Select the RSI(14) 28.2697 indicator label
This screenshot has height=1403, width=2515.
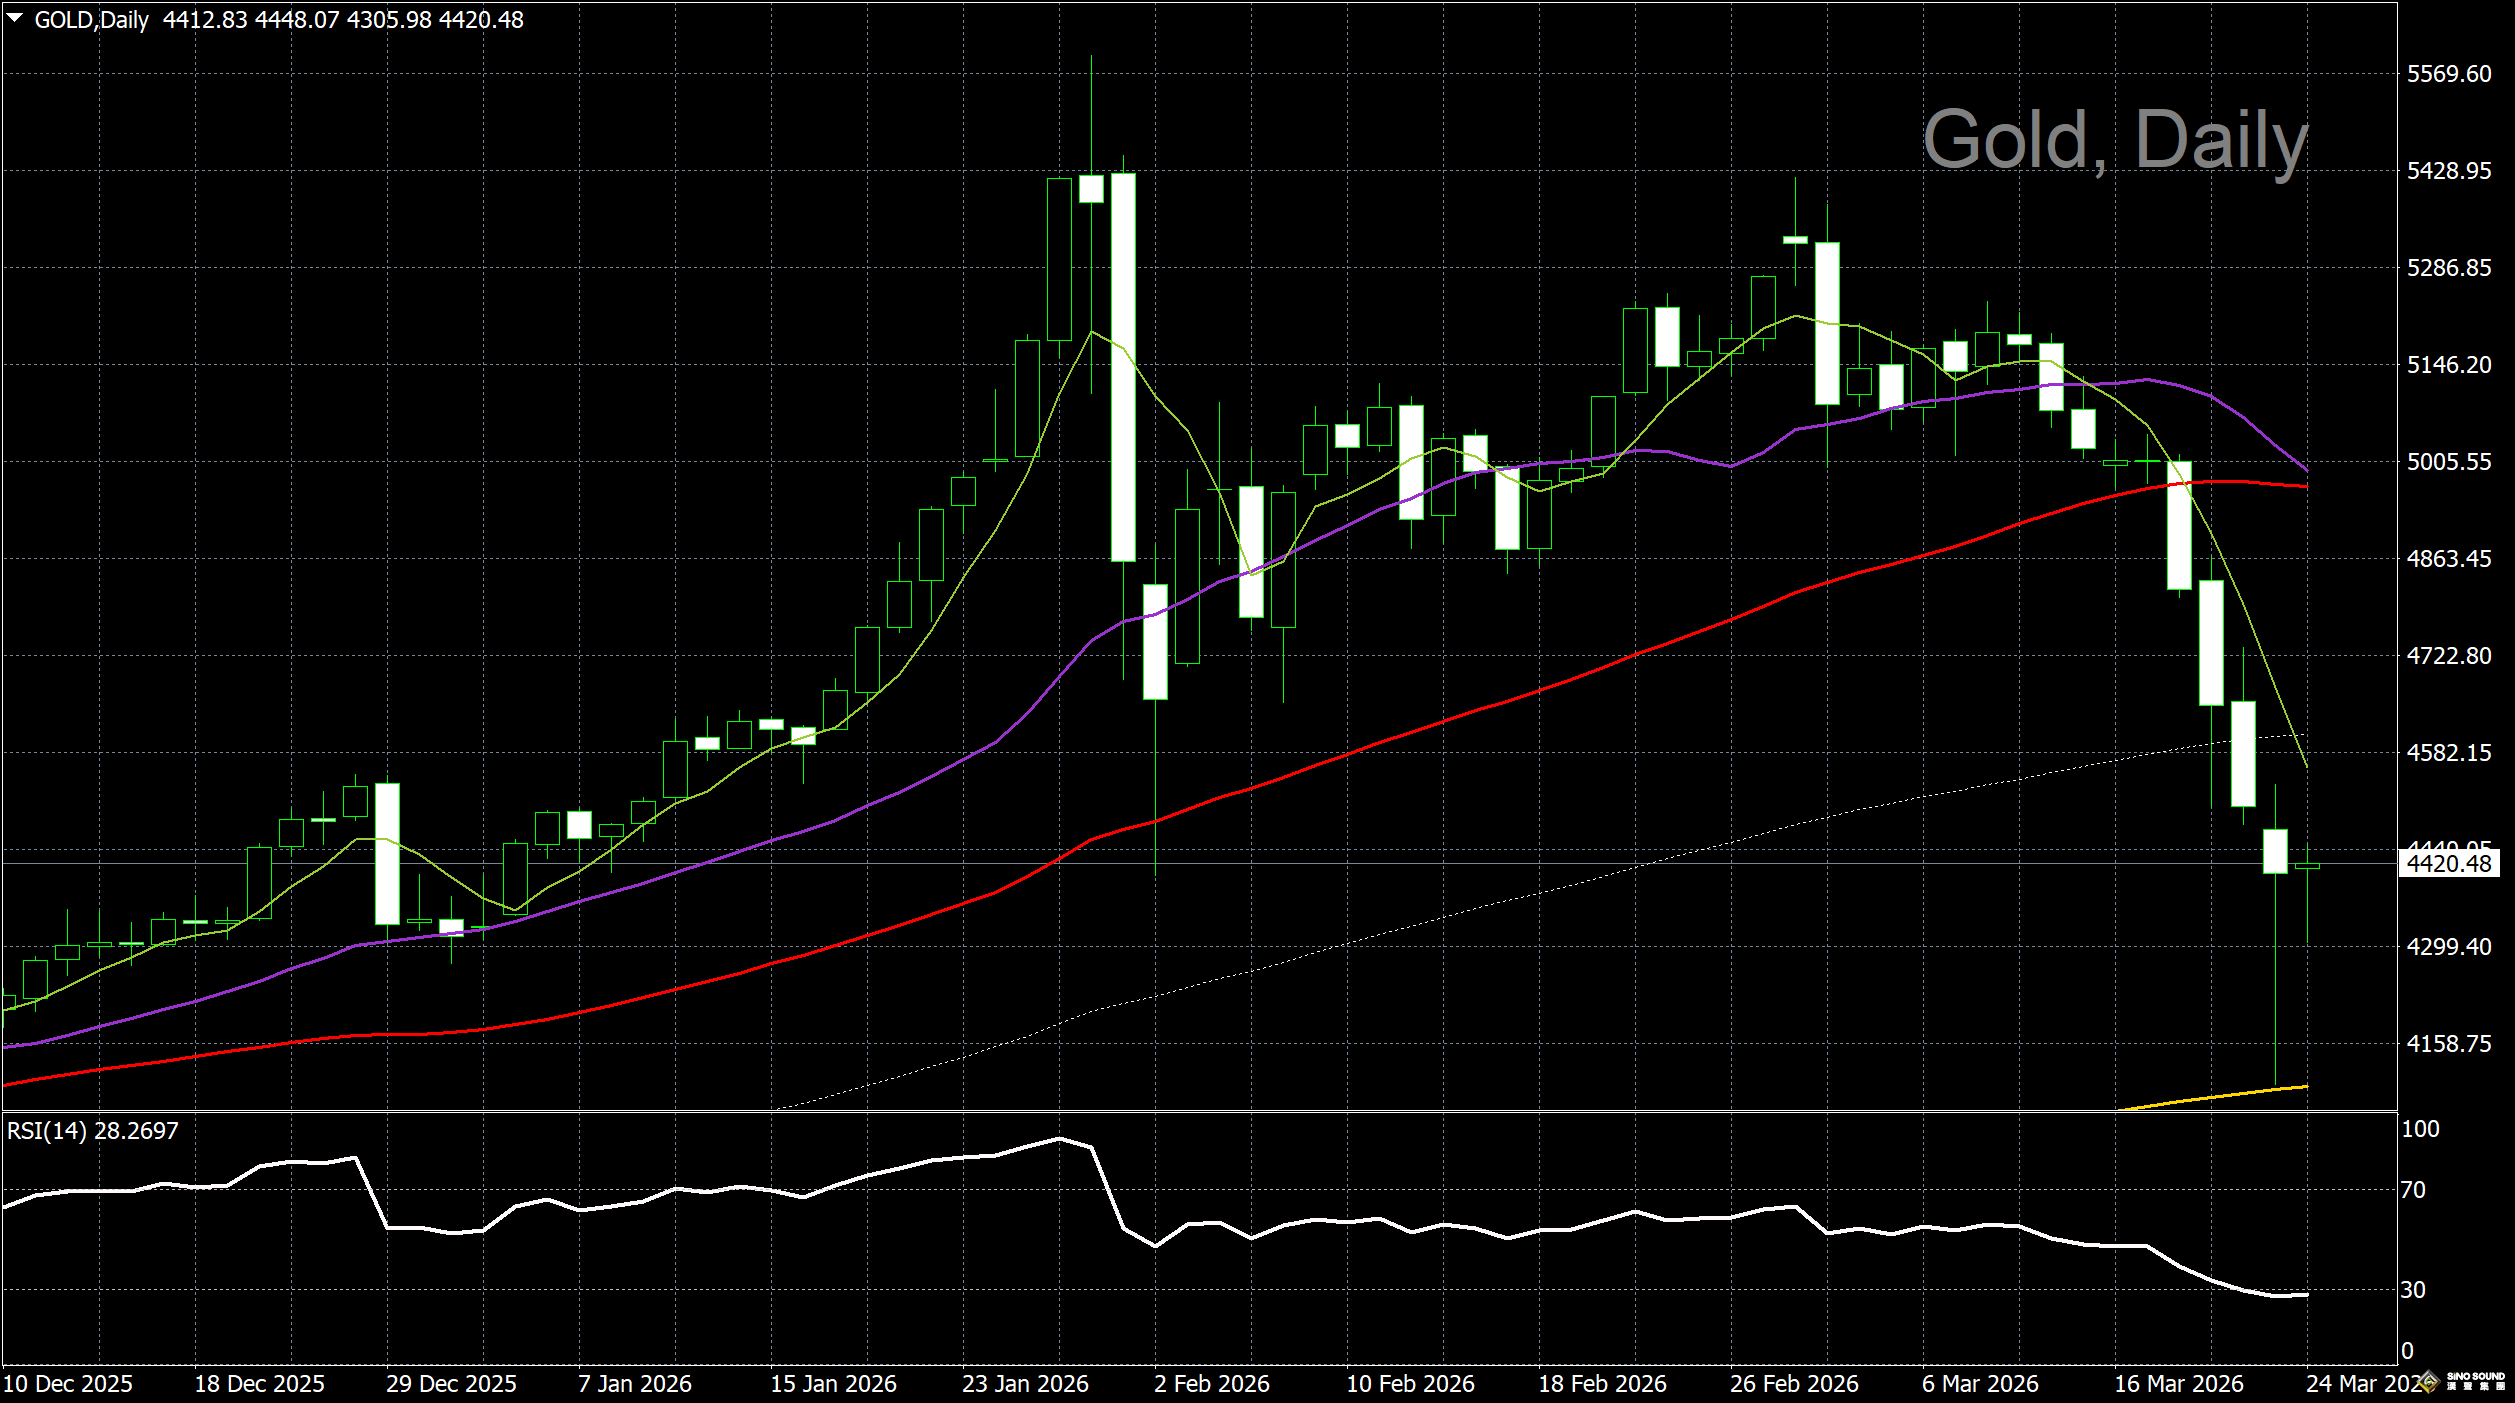(93, 1131)
